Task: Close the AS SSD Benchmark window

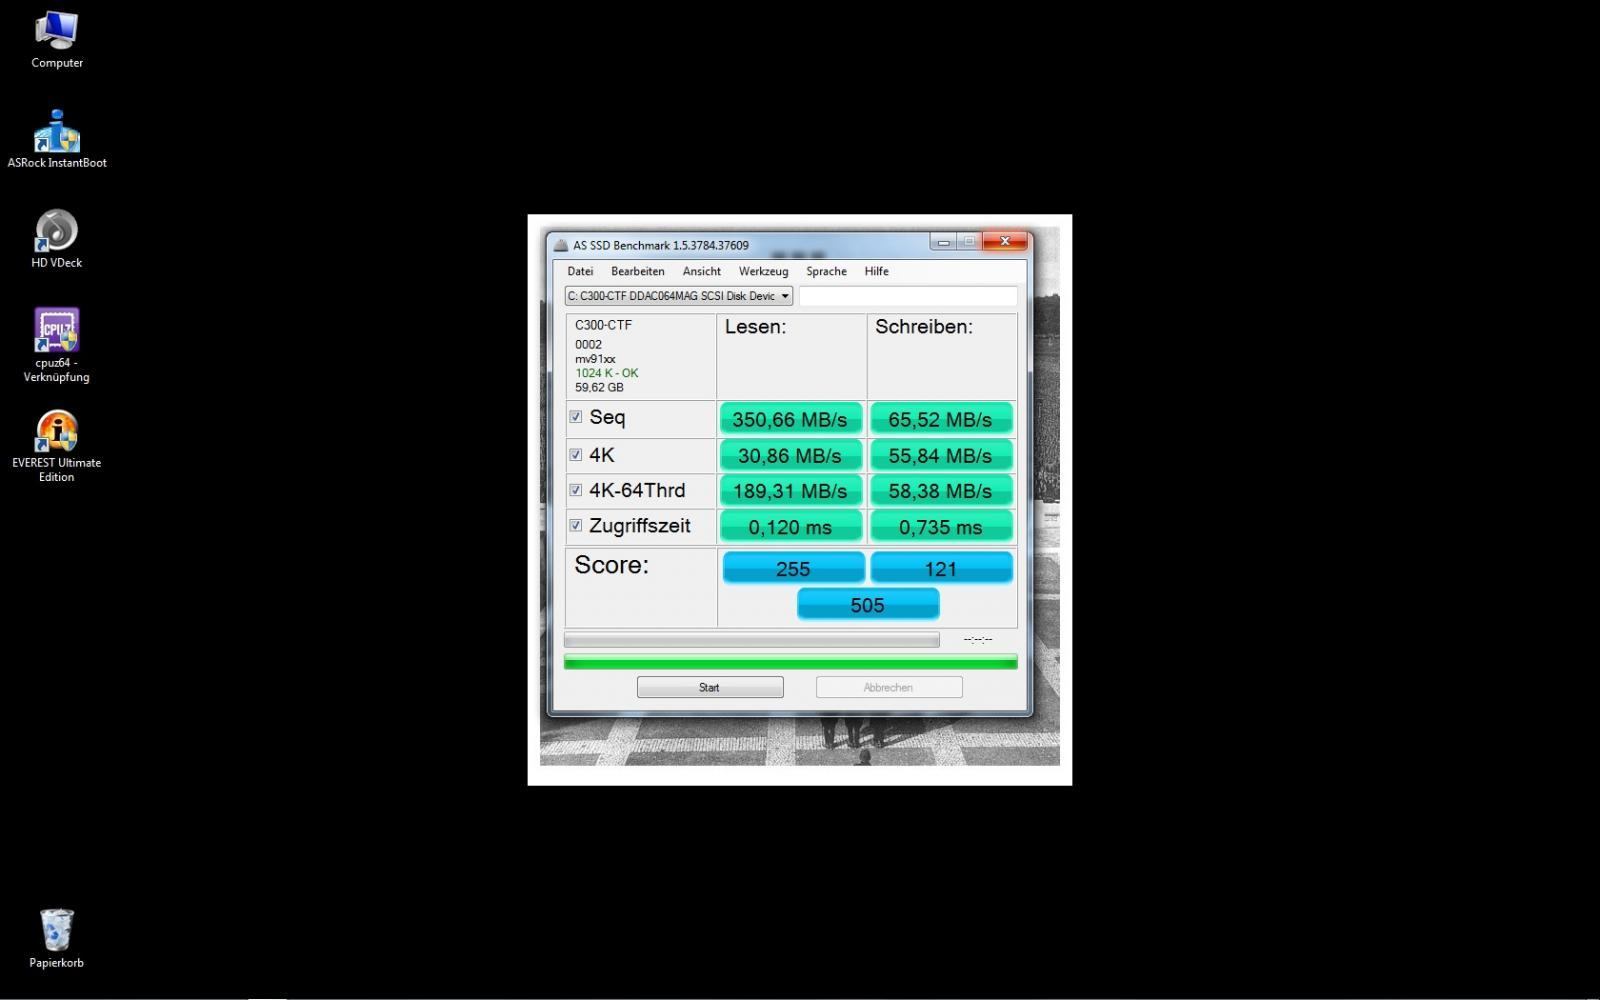Action: coord(1004,241)
